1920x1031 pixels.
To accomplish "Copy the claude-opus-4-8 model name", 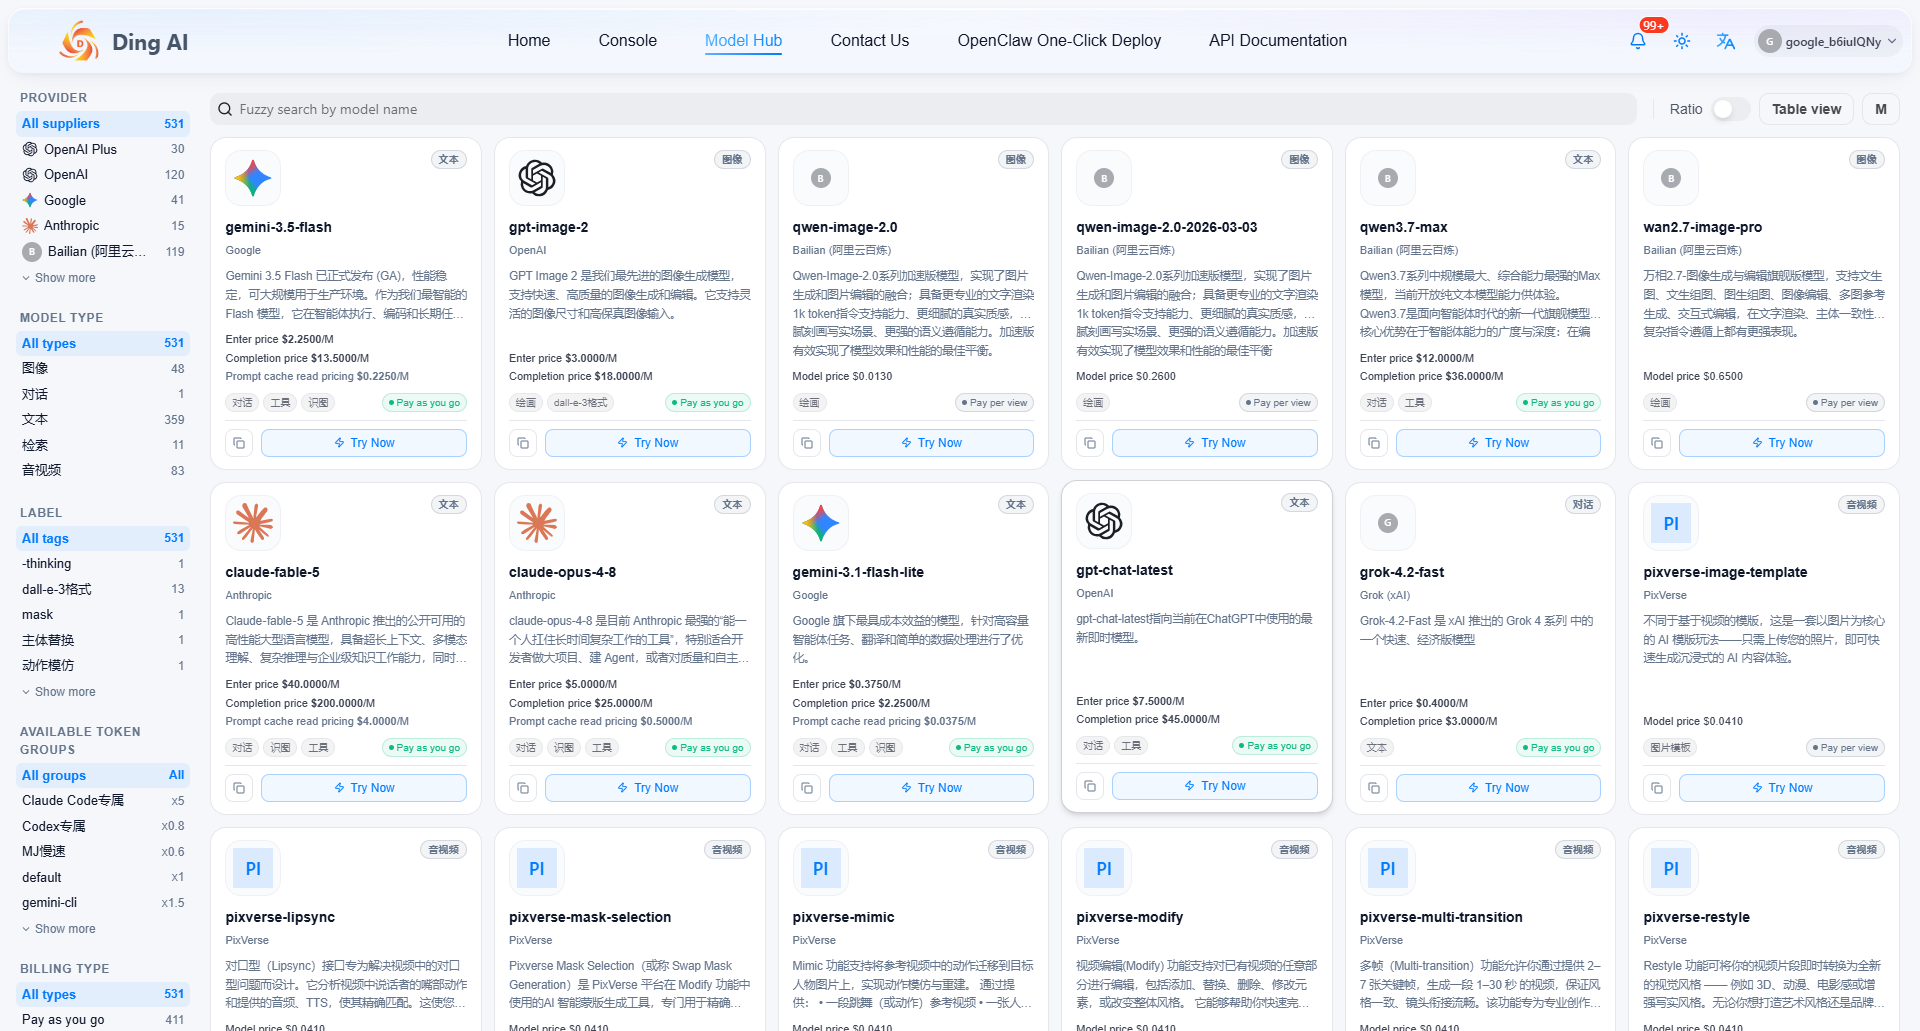I will pos(523,788).
